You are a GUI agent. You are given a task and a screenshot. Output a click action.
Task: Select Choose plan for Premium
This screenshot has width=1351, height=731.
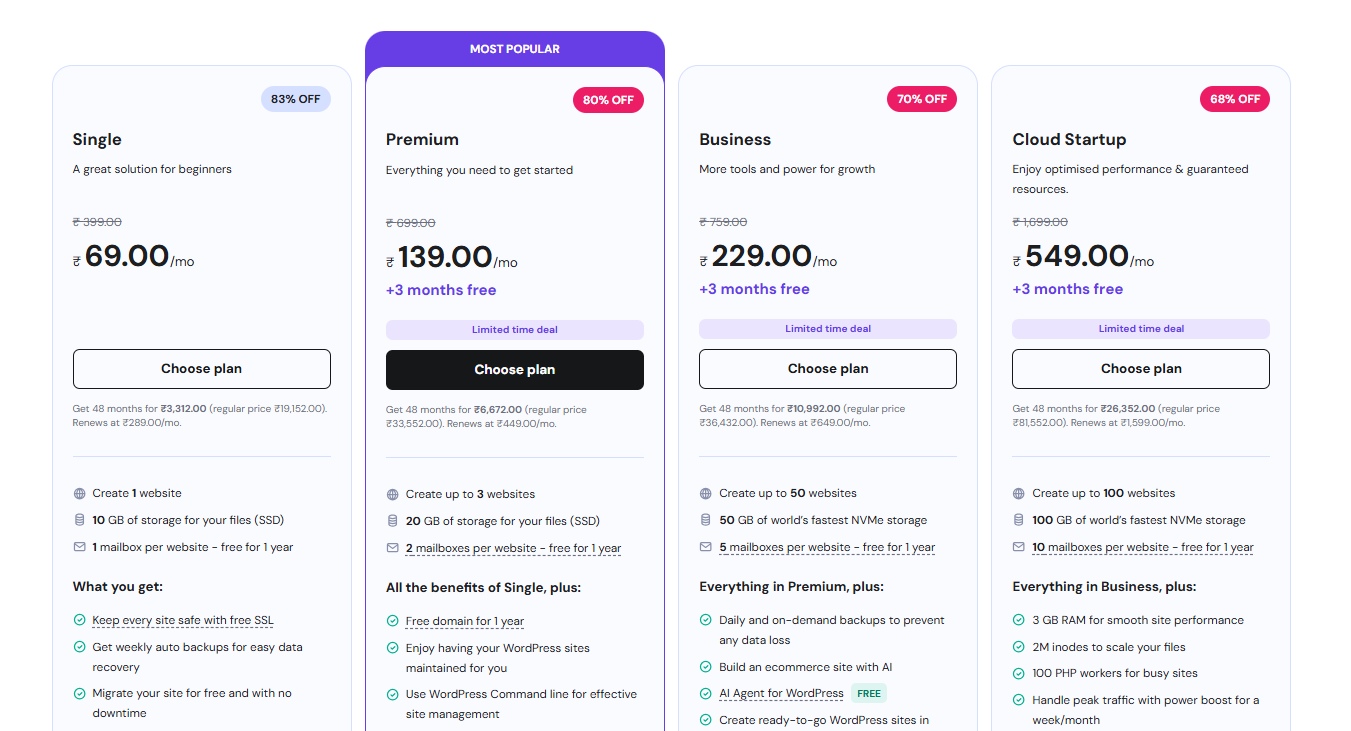click(x=514, y=370)
